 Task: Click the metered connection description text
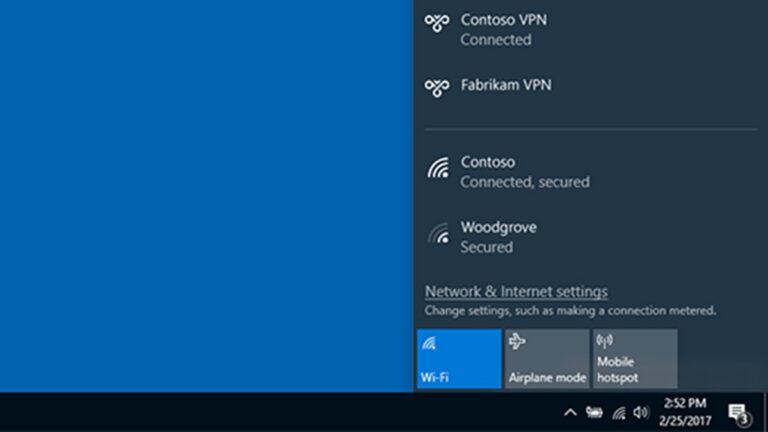[x=570, y=311]
